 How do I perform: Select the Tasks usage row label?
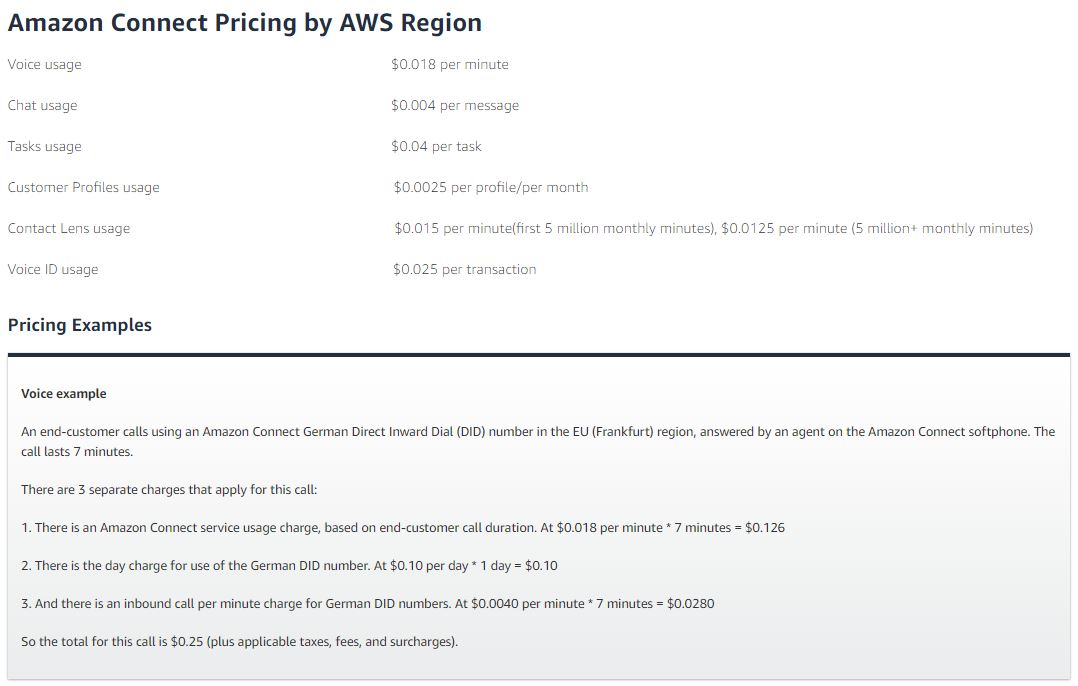pyautogui.click(x=45, y=147)
